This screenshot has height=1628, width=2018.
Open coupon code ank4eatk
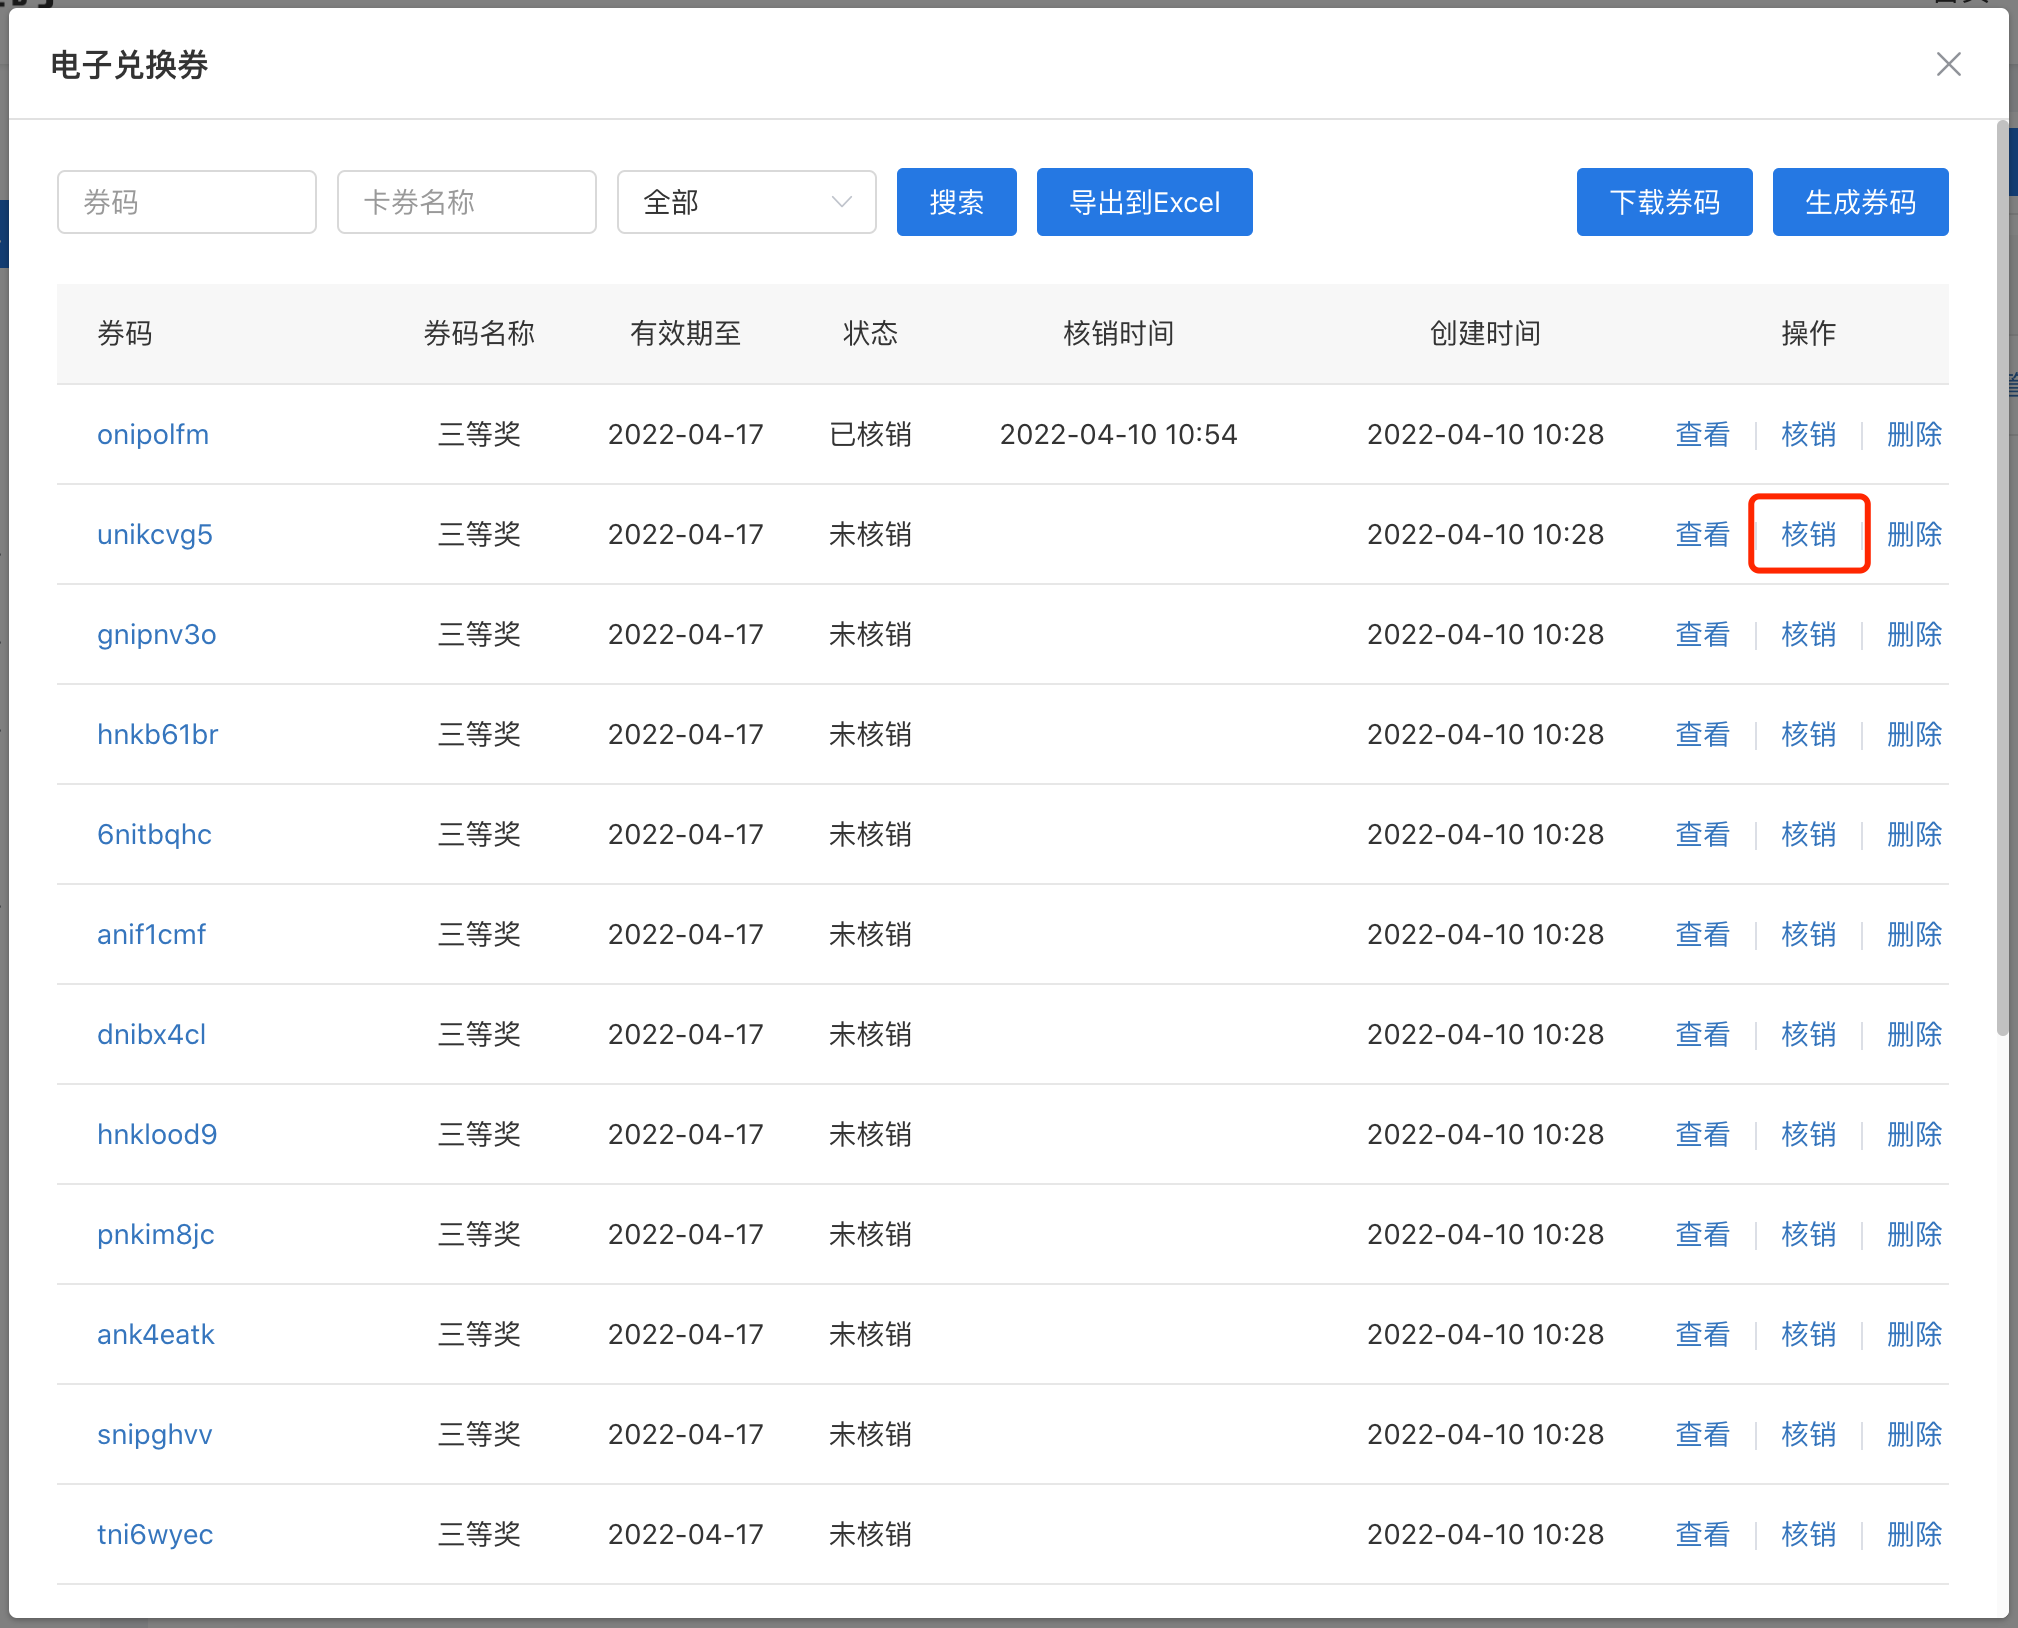[x=156, y=1334]
